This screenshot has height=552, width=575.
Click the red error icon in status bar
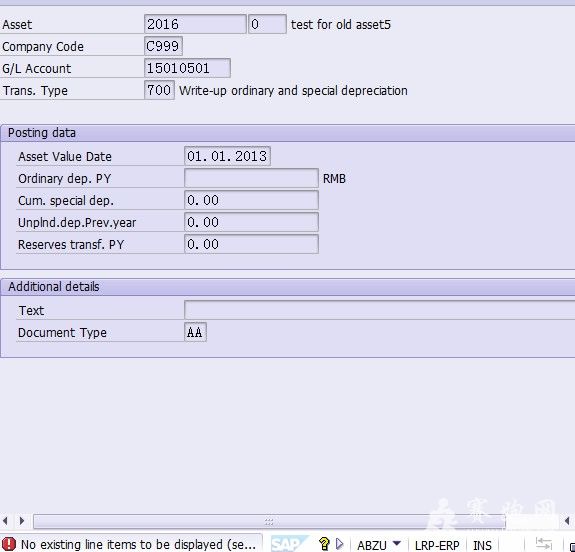[x=8, y=544]
